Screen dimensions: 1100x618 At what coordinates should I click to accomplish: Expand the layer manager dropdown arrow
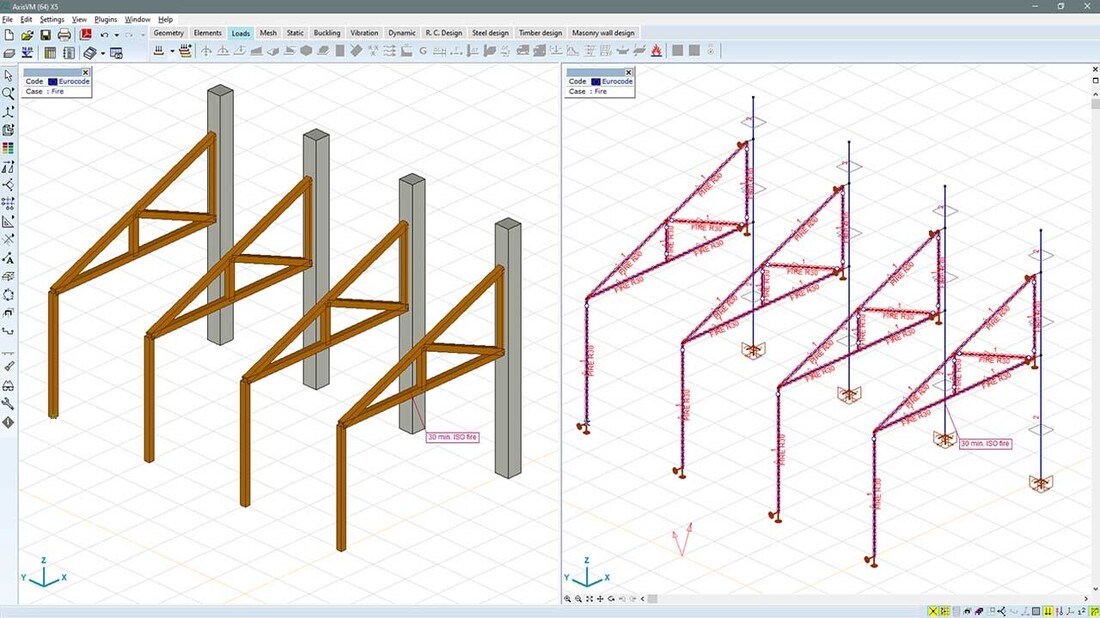(x=102, y=53)
